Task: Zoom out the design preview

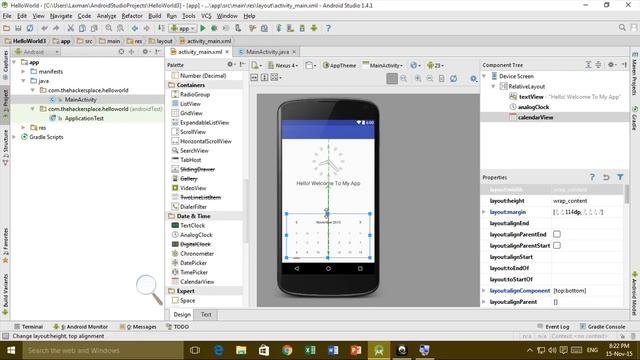Action: 430,78
